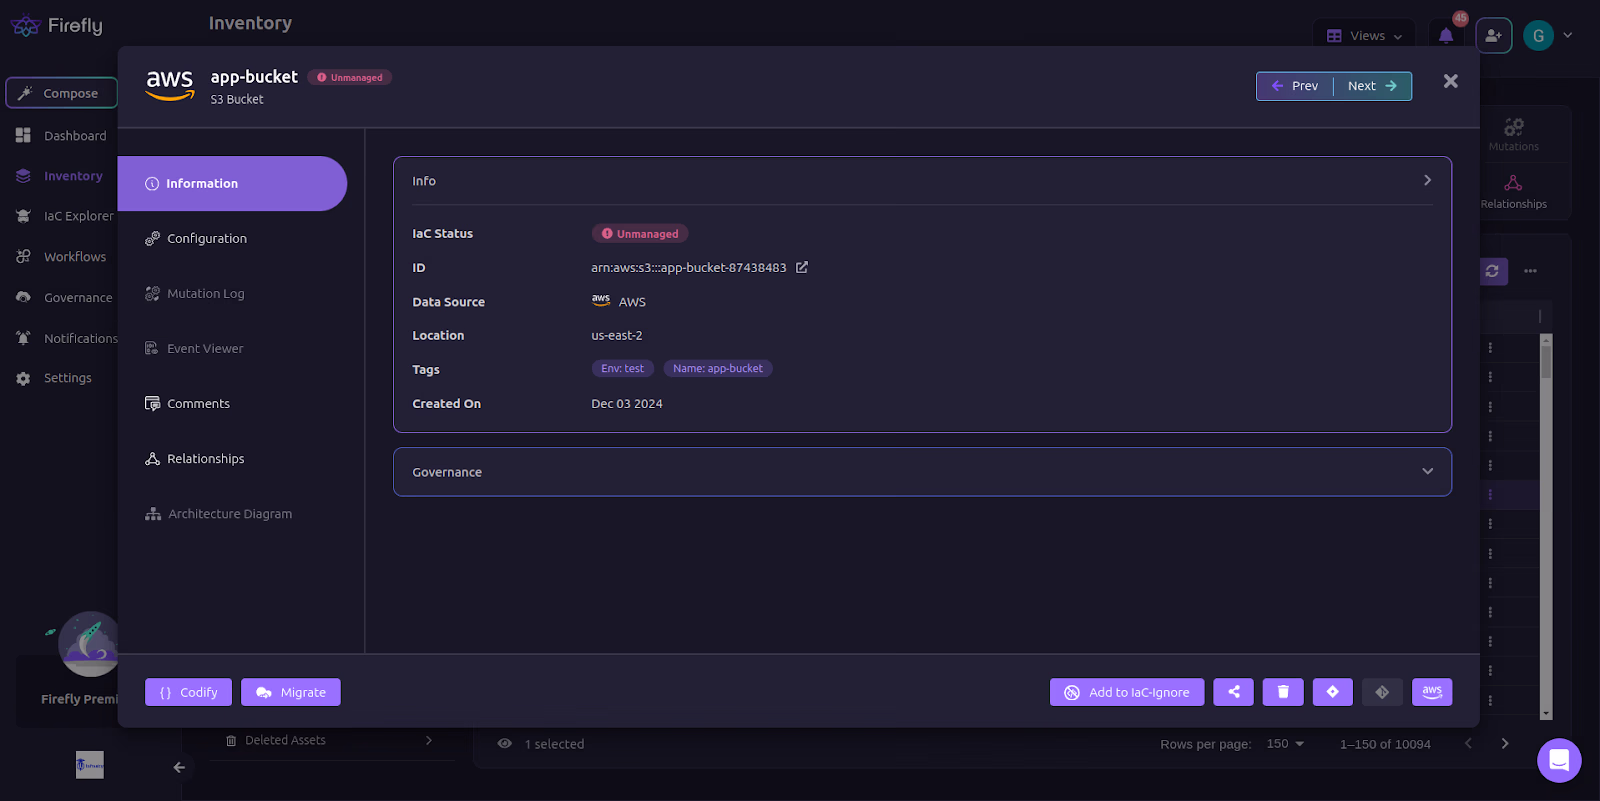Image resolution: width=1600 pixels, height=801 pixels.
Task: Click the Name: app-bucket tag
Action: coord(717,369)
